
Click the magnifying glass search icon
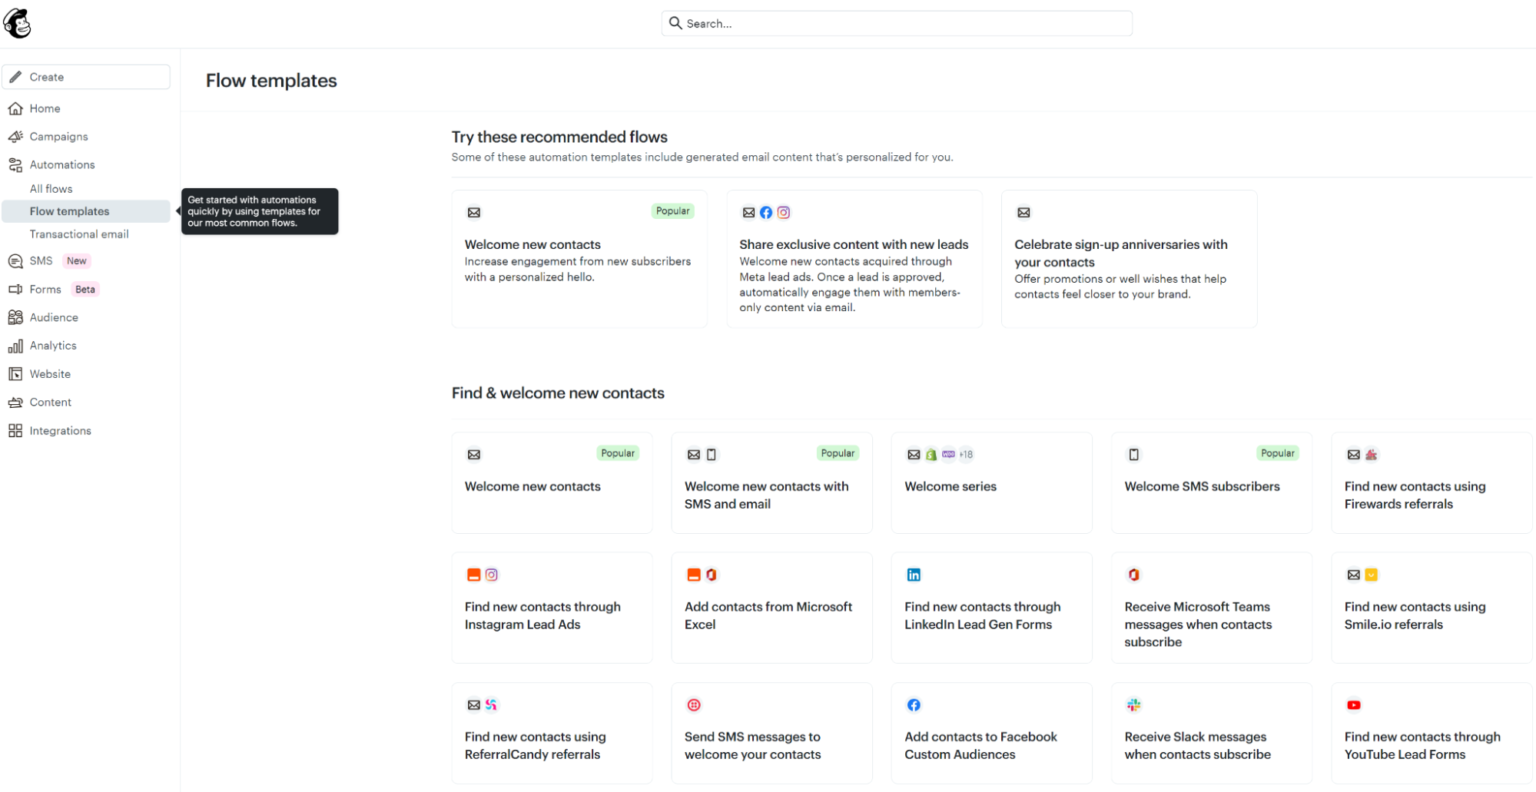click(675, 22)
